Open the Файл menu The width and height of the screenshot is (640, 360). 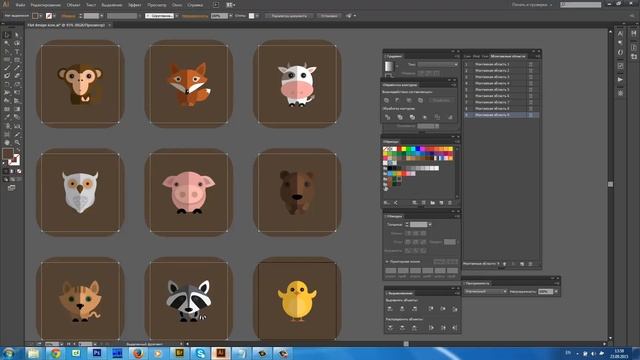20,5
